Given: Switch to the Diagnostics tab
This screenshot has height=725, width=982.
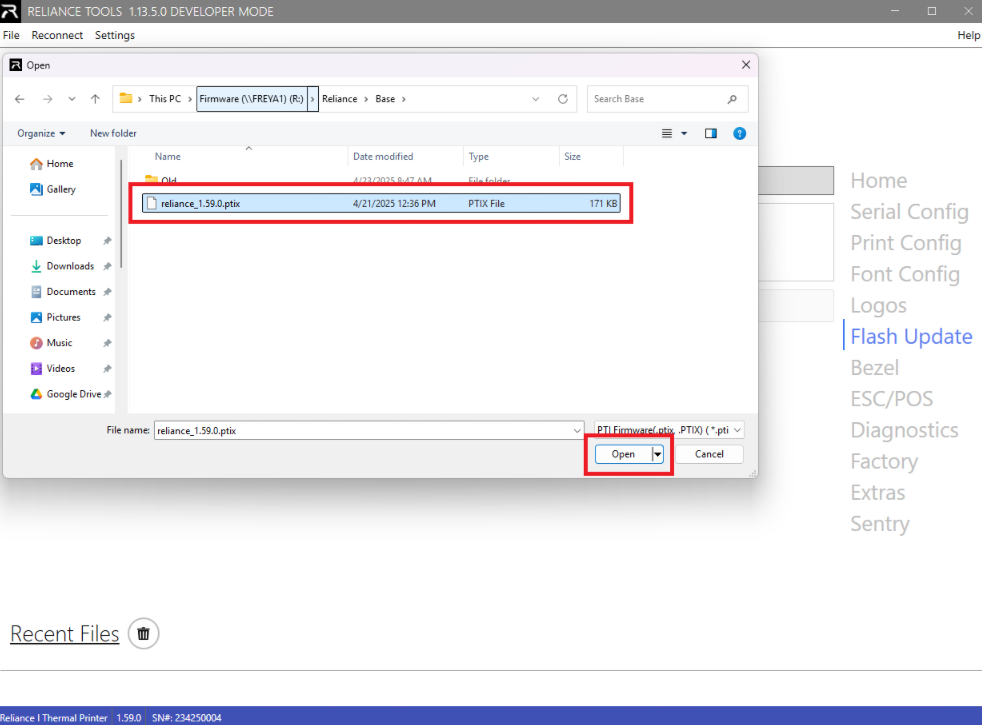Looking at the screenshot, I should tap(904, 430).
